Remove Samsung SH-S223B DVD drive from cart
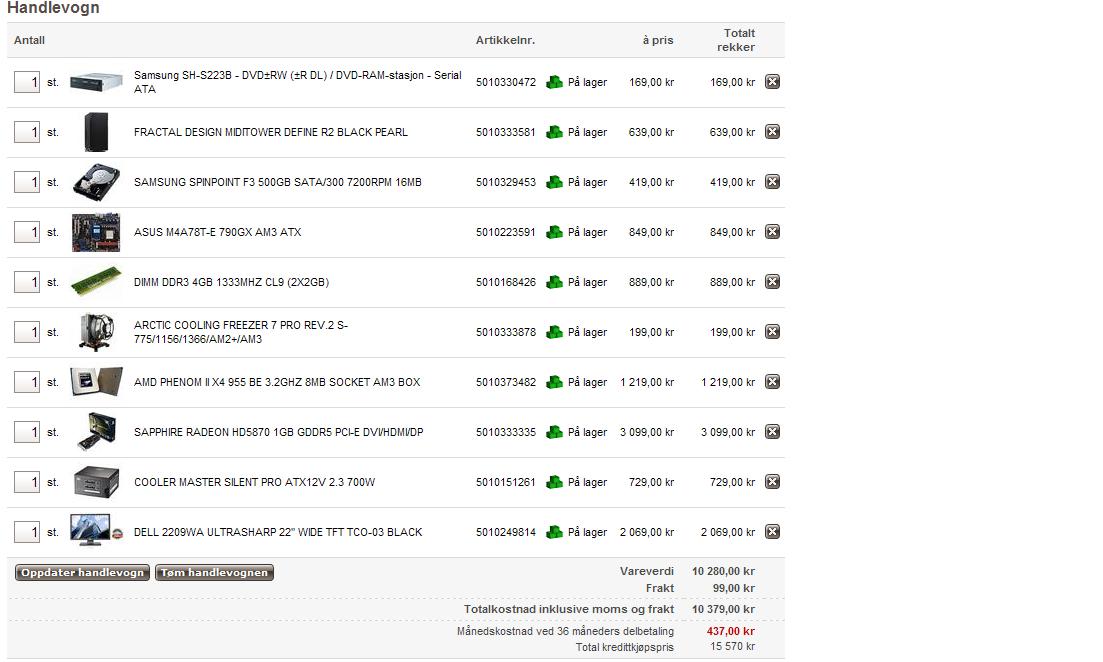The height and width of the screenshot is (662, 1103). pos(772,82)
